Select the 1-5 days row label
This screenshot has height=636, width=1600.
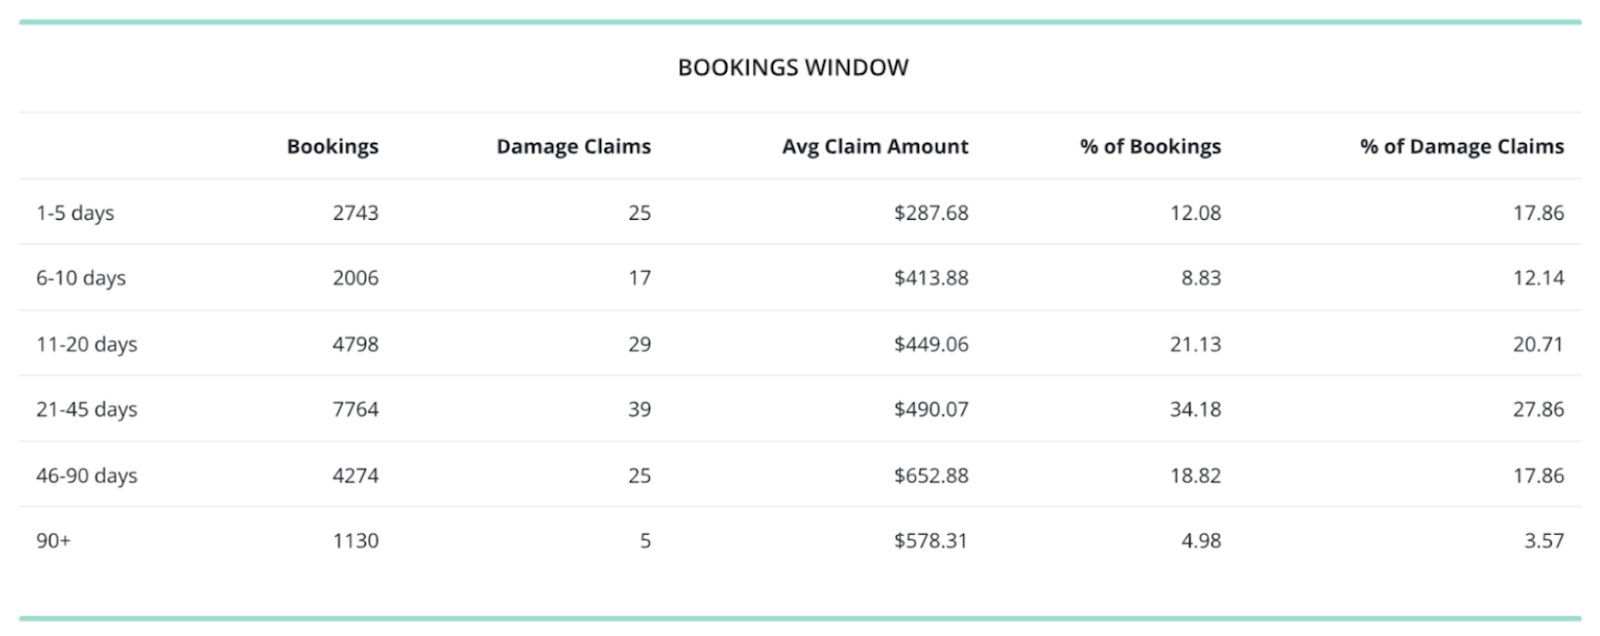click(75, 213)
